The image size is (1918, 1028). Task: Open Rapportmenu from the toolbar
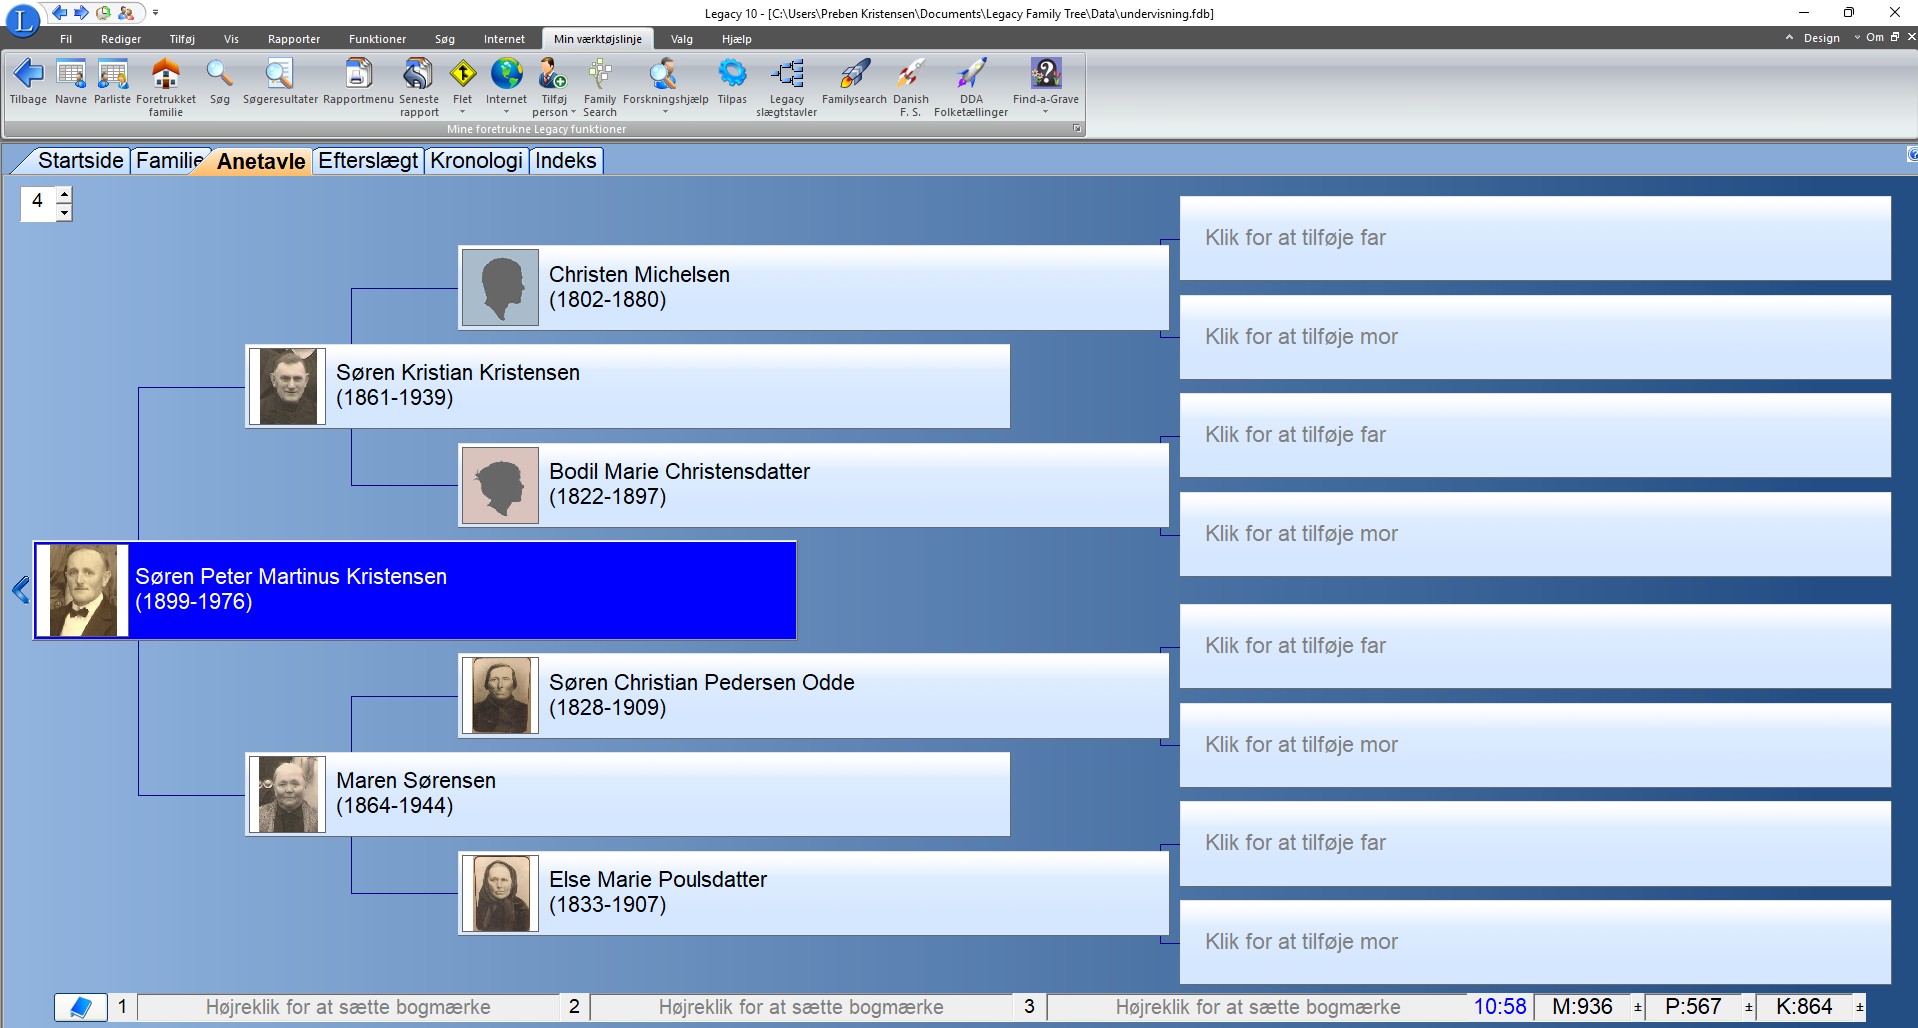pyautogui.click(x=358, y=75)
